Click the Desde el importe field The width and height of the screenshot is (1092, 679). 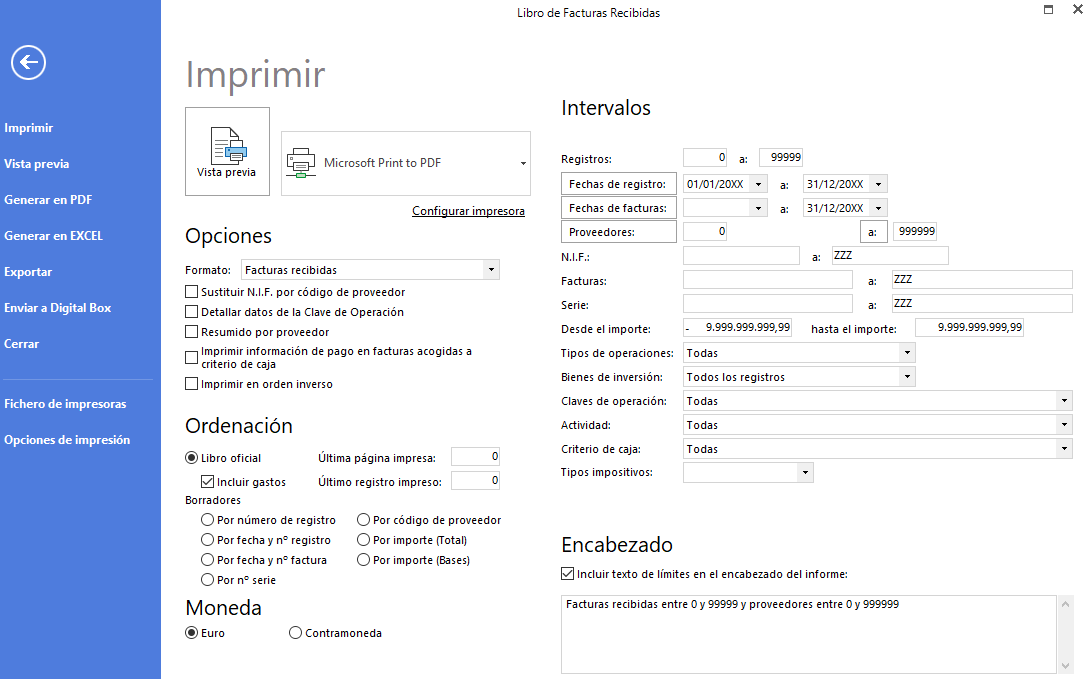[738, 327]
